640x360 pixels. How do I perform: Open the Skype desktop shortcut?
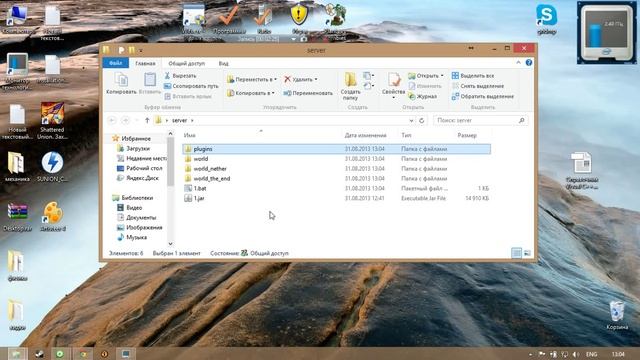[x=546, y=19]
